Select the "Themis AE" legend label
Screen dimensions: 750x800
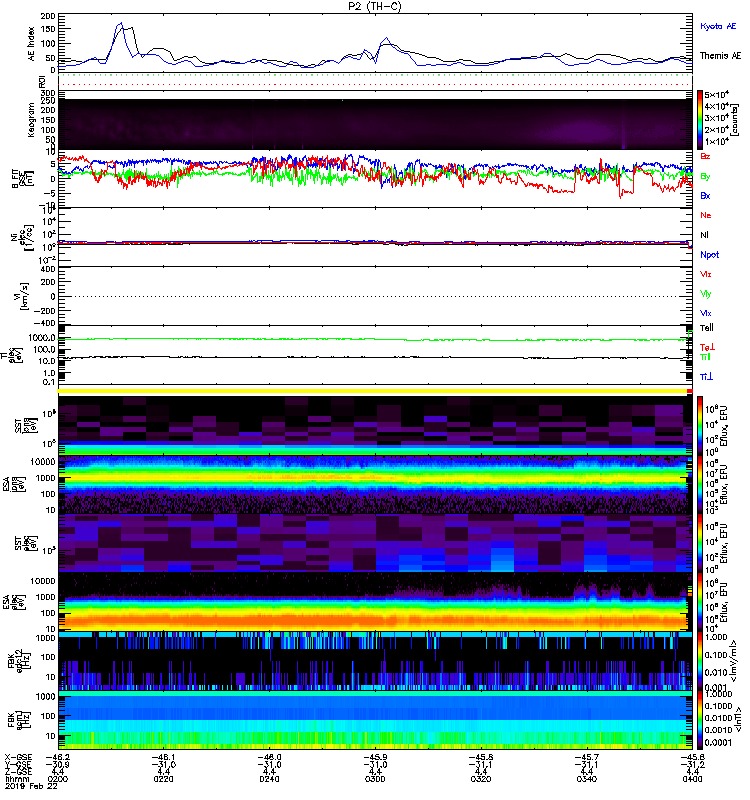[x=720, y=56]
